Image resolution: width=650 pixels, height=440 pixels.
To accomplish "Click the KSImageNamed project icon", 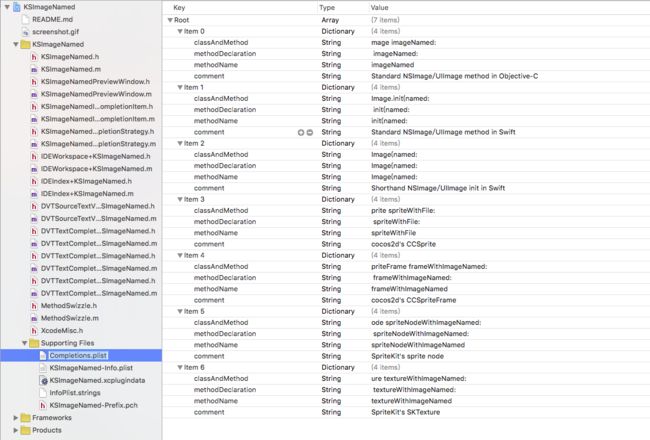I will pyautogui.click(x=17, y=7).
